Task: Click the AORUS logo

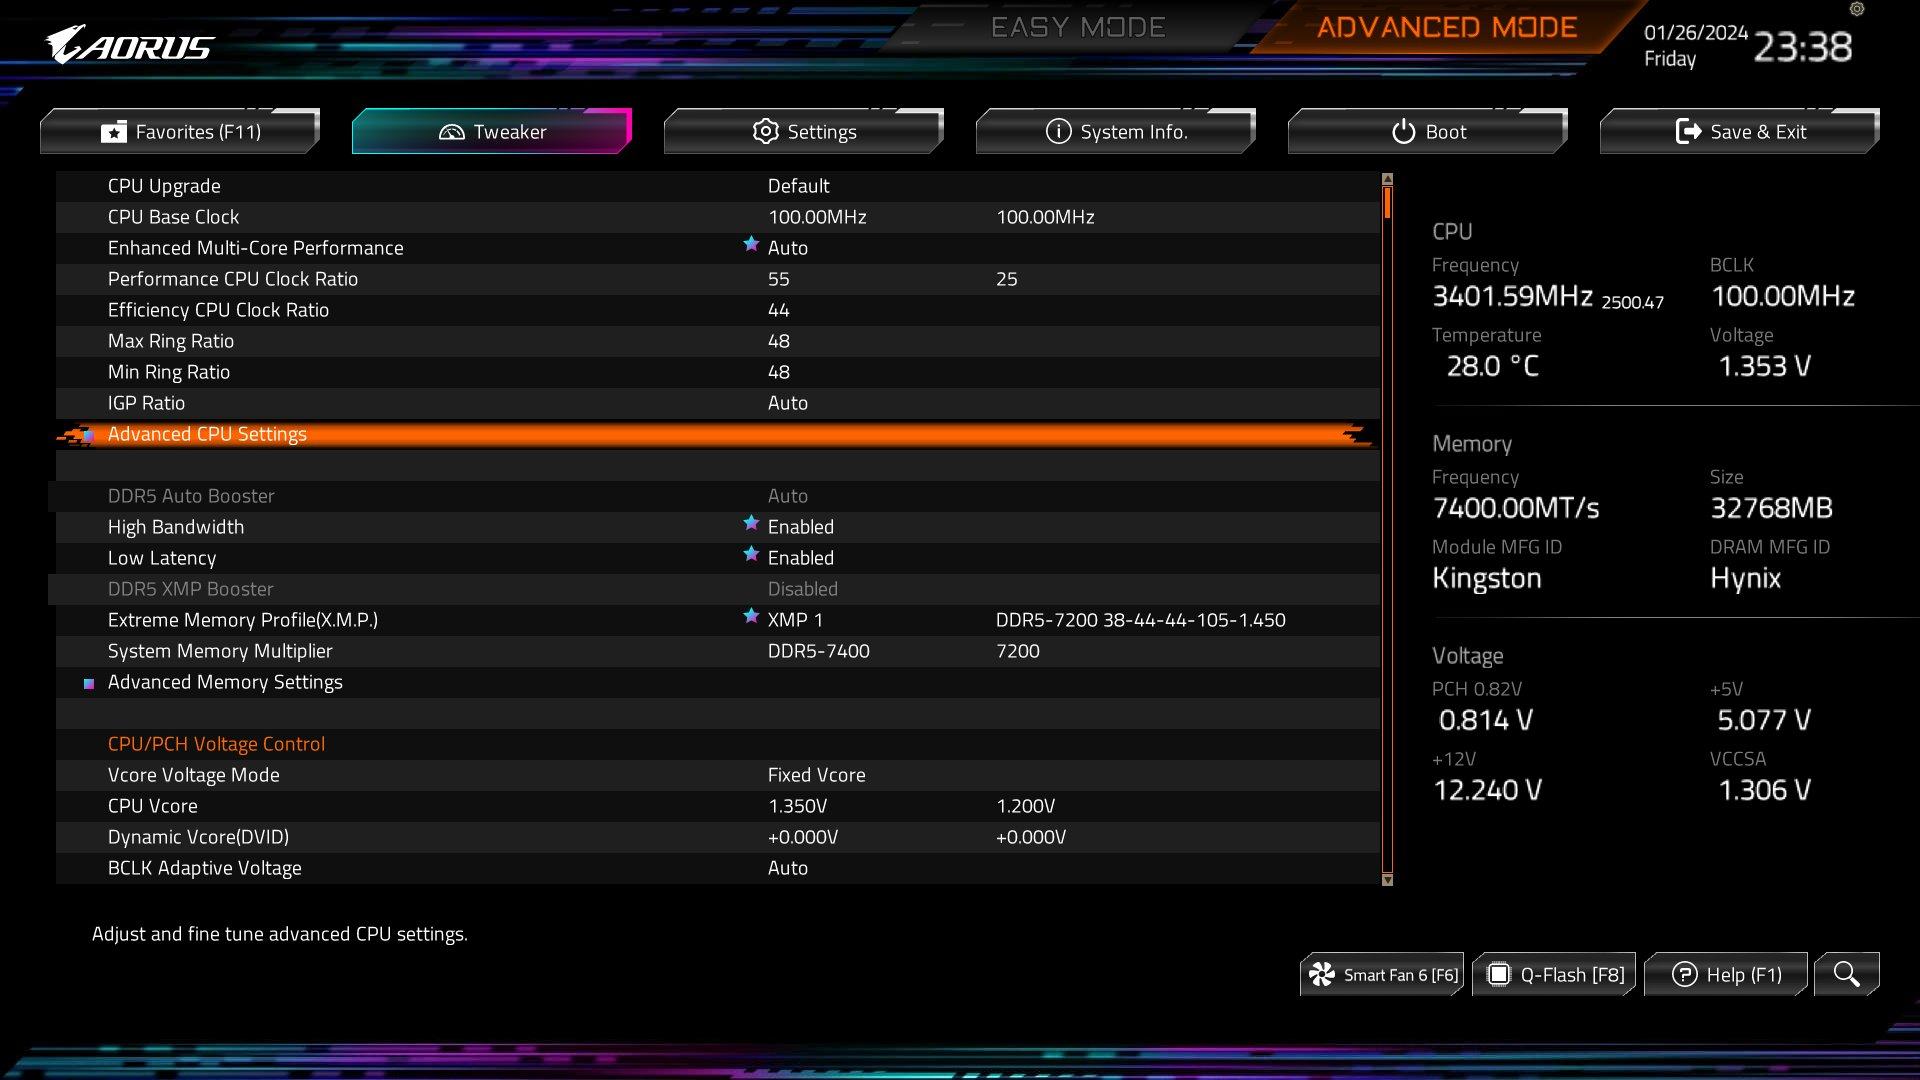Action: [130, 46]
